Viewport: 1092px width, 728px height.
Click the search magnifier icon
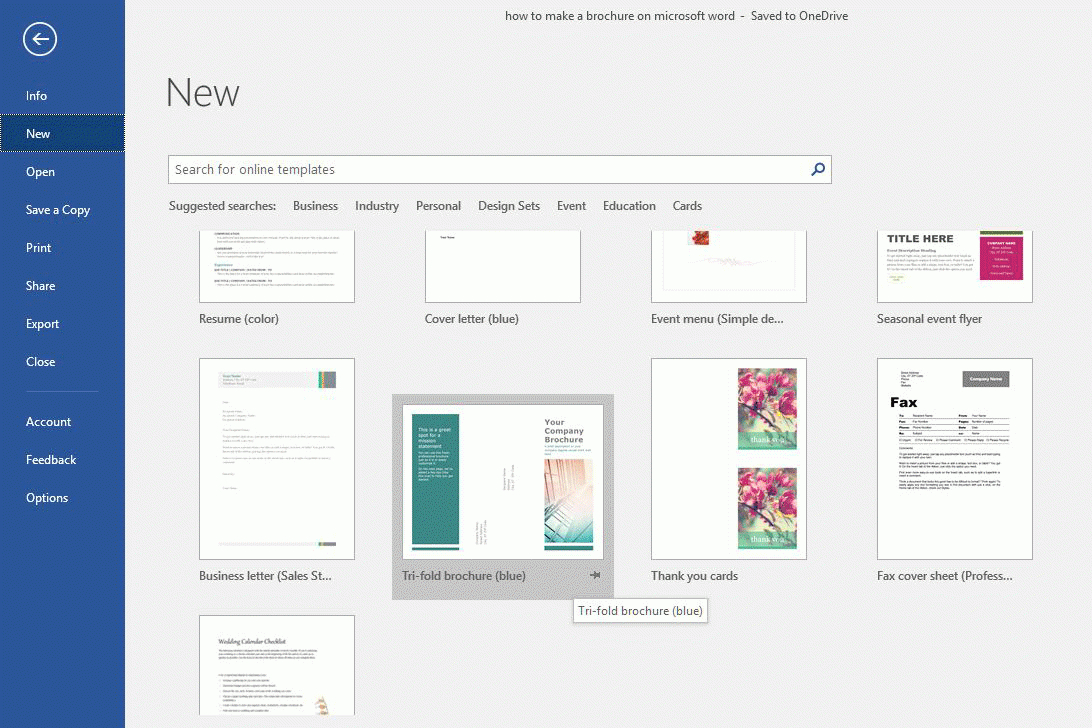[x=818, y=169]
